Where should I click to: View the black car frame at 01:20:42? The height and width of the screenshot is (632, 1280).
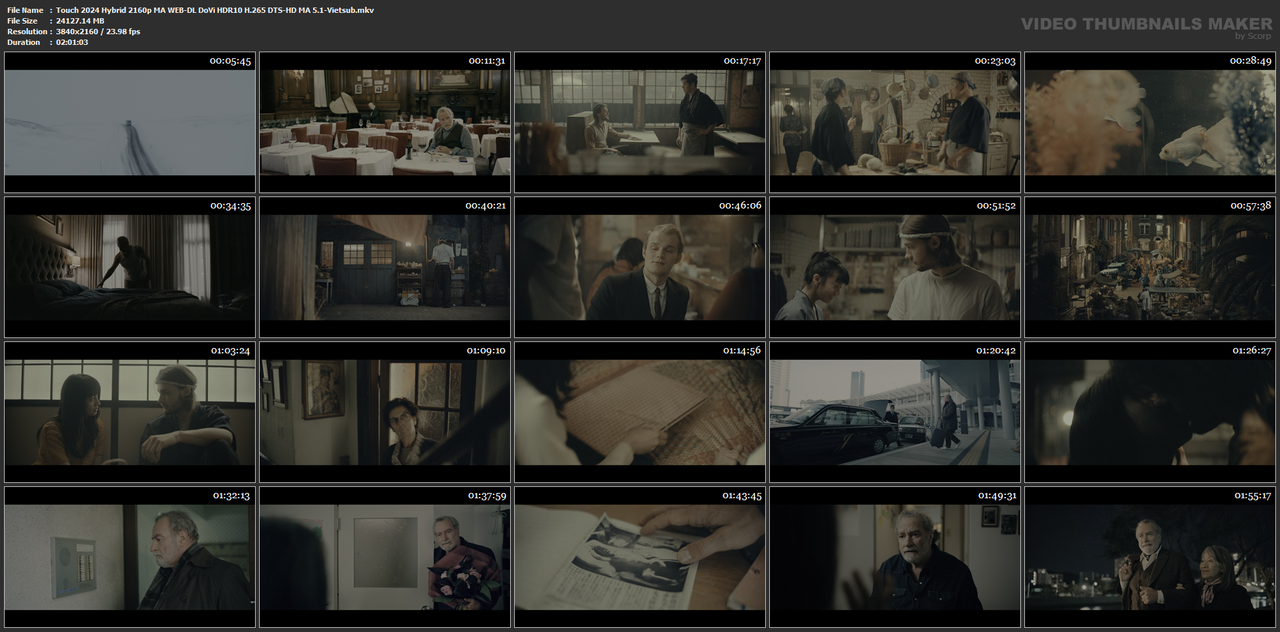point(895,412)
